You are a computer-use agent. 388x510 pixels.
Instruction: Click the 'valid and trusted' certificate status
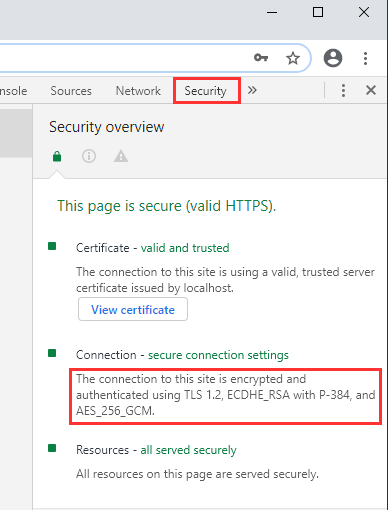tap(185, 248)
